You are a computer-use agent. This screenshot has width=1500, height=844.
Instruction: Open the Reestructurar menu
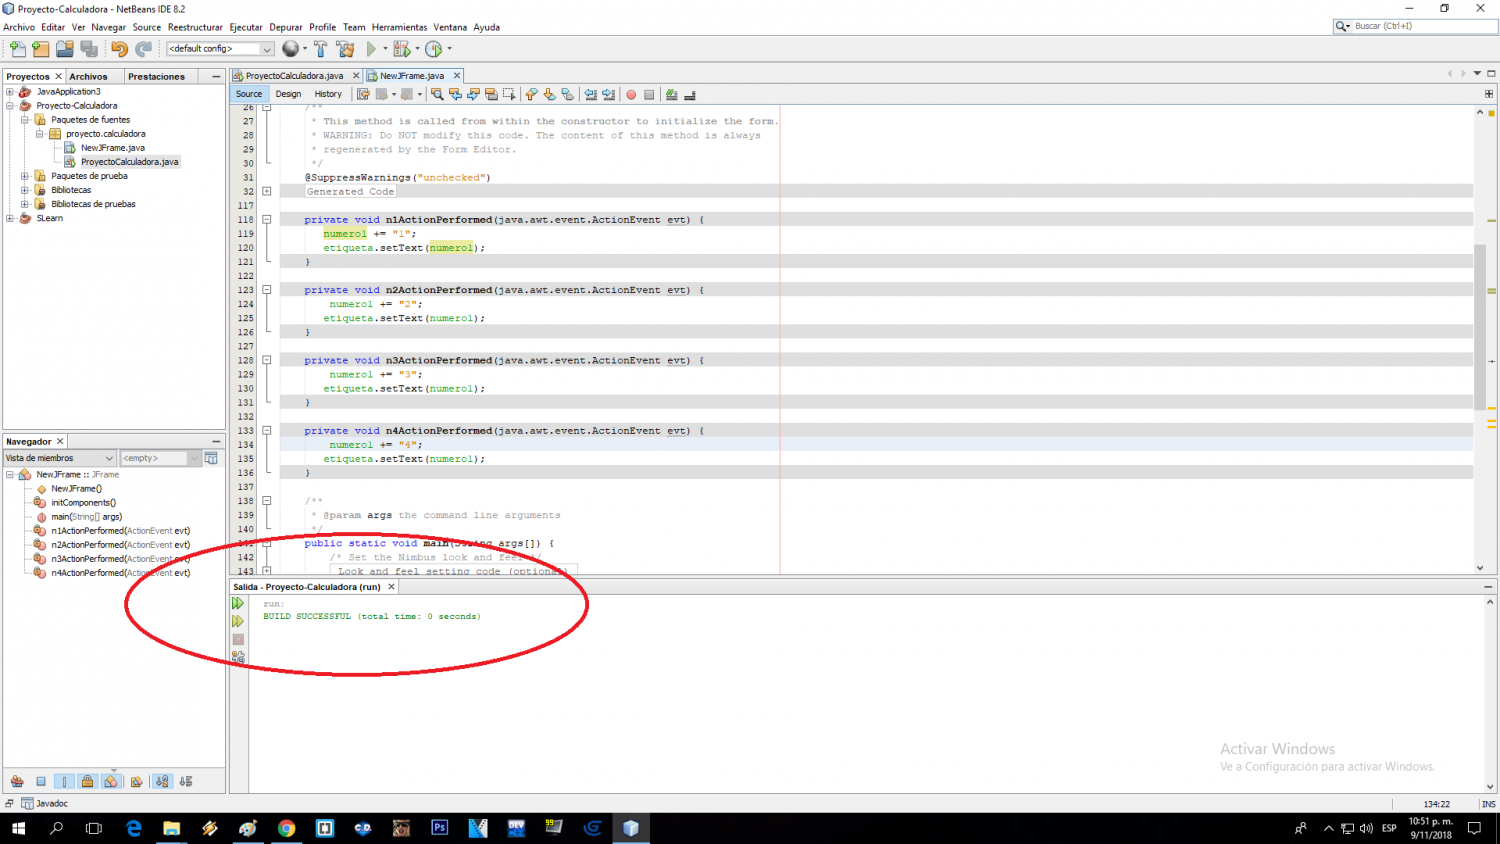pyautogui.click(x=195, y=27)
